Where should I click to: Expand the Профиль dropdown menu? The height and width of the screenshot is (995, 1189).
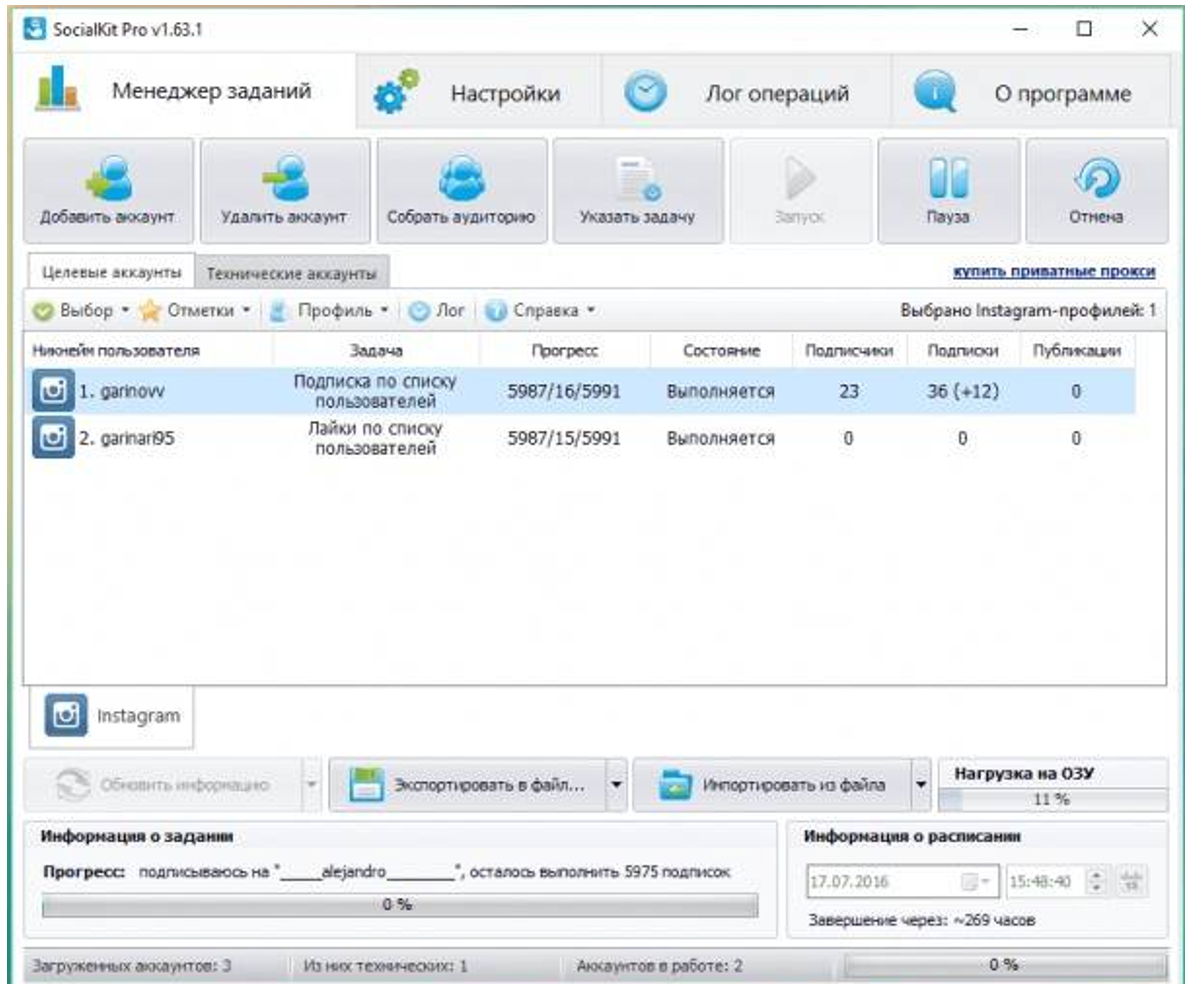[330, 310]
